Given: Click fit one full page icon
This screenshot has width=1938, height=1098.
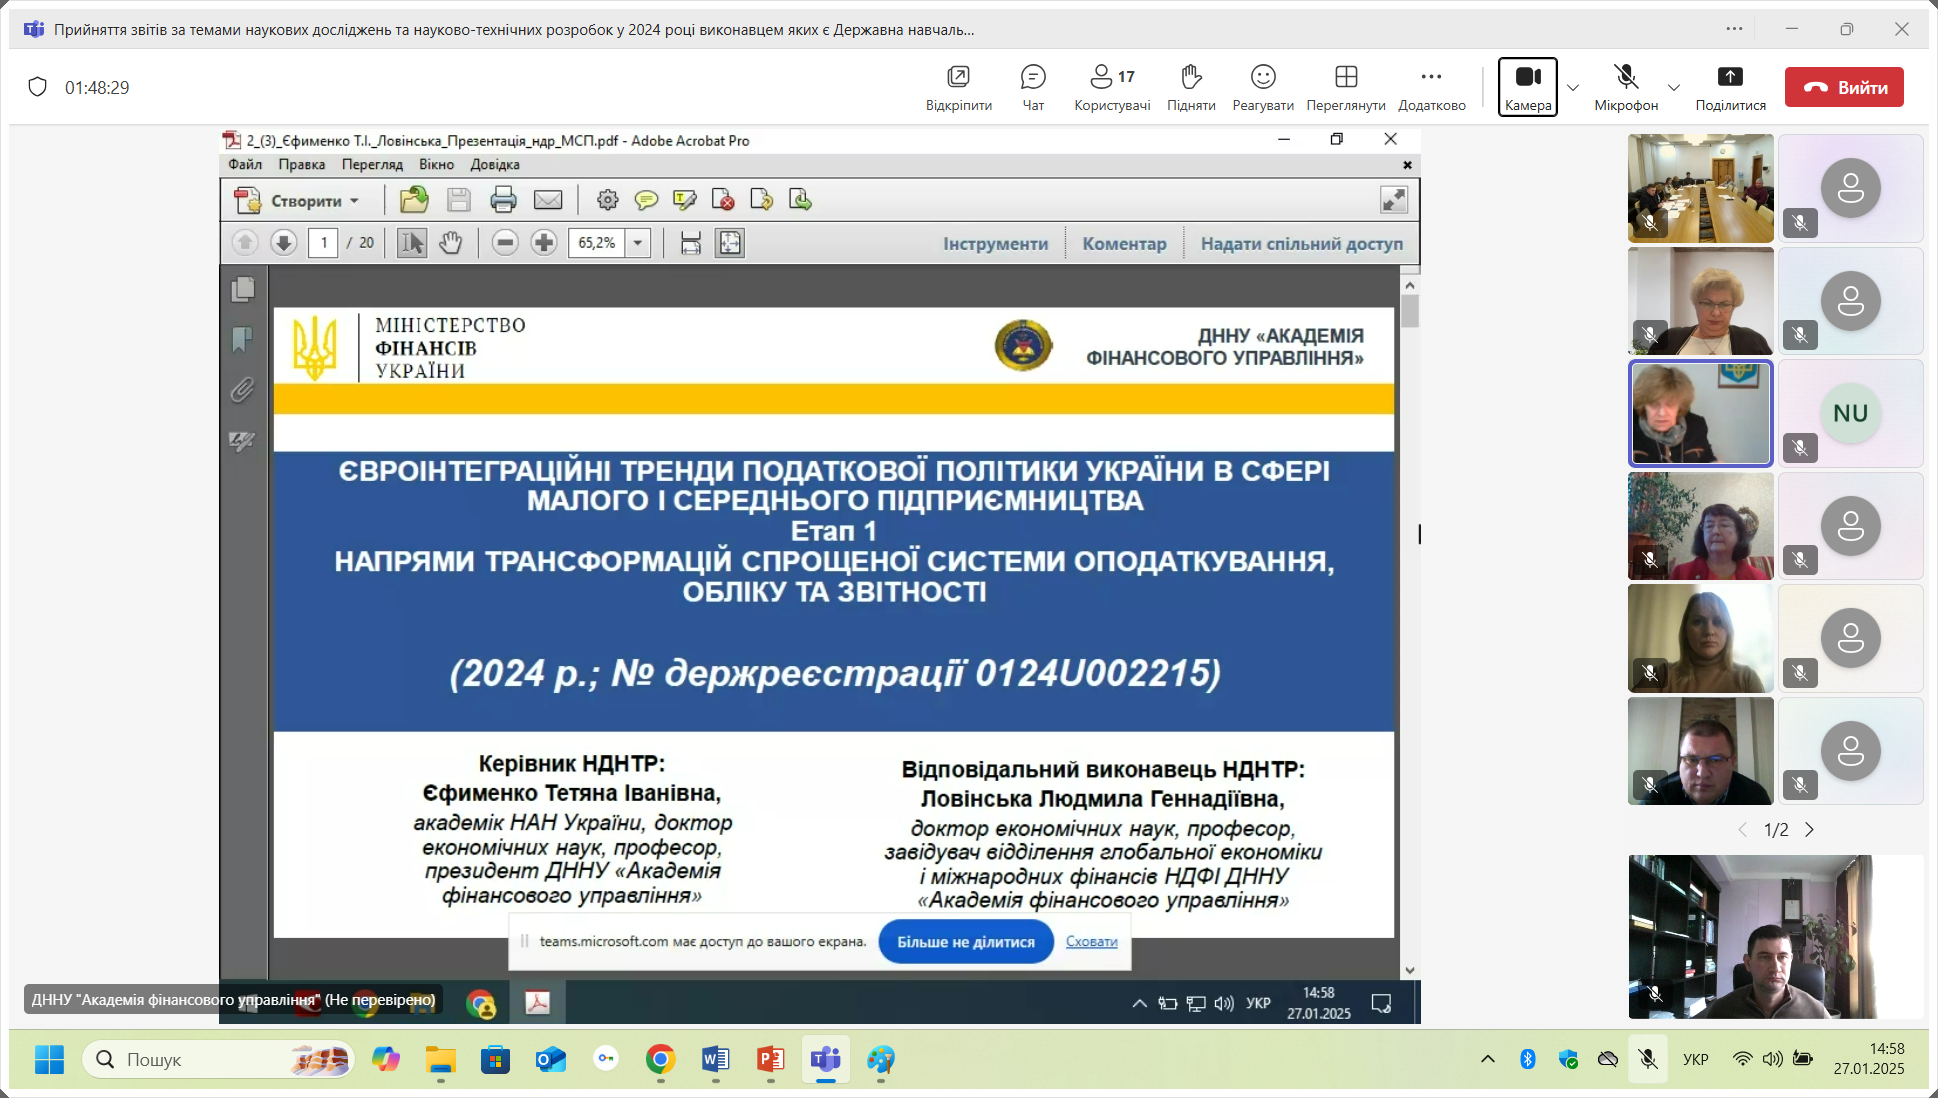Looking at the screenshot, I should (730, 243).
